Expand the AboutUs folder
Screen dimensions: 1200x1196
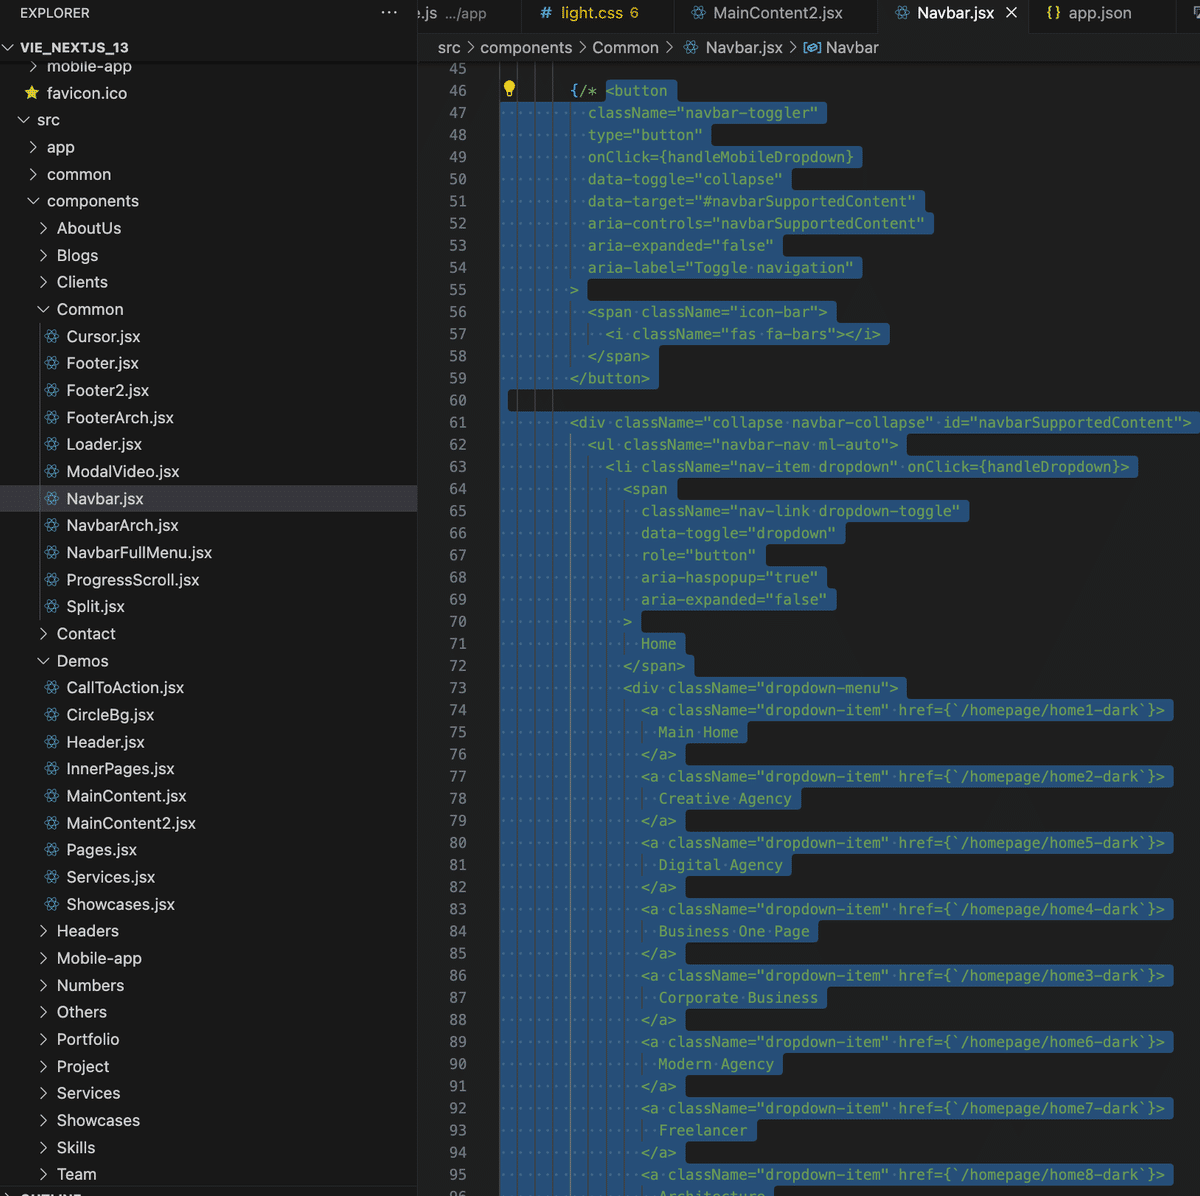click(43, 228)
